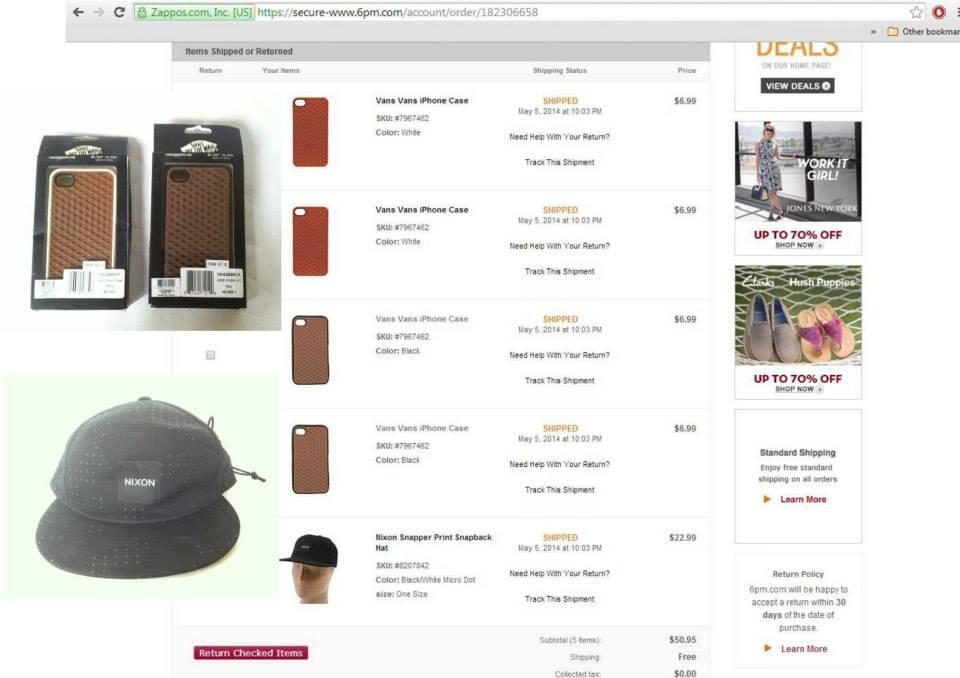The height and width of the screenshot is (678, 960).
Task: Click the Nixon hat product thumbnail
Action: (x=310, y=568)
